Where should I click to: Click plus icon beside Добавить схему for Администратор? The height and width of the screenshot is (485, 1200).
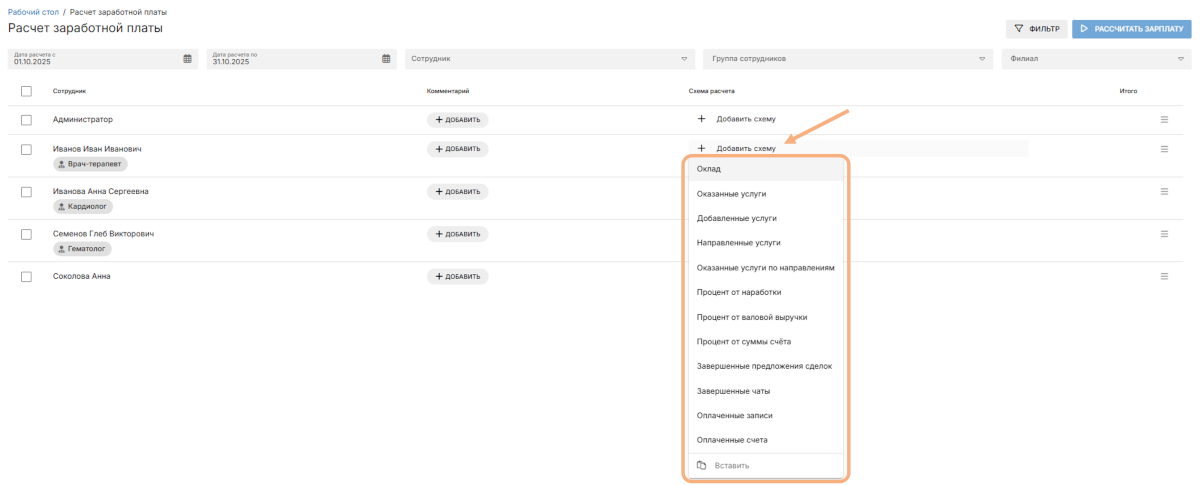[701, 119]
